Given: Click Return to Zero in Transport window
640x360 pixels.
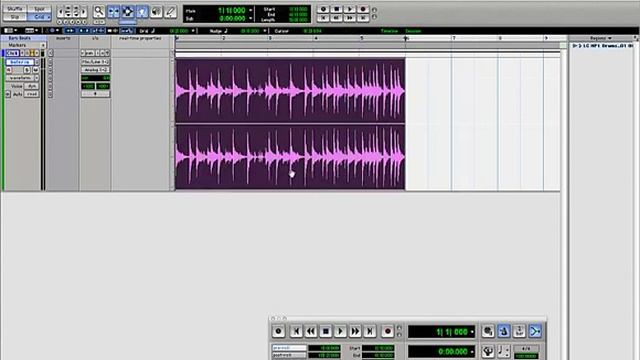Looking at the screenshot, I should pyautogui.click(x=296, y=331).
